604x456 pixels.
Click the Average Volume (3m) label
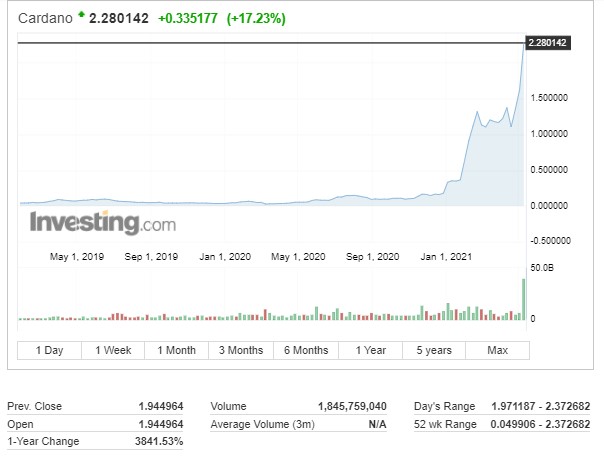tap(263, 424)
